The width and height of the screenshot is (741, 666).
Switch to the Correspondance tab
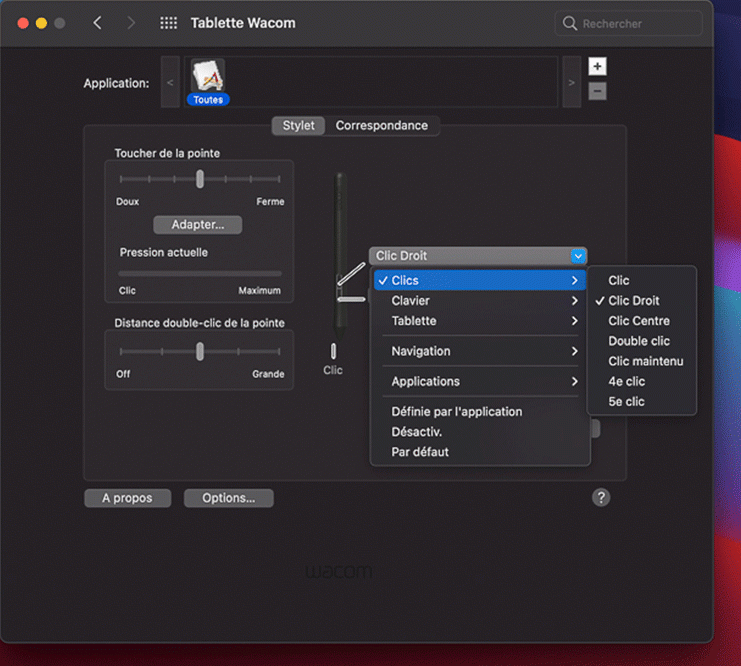coord(382,126)
